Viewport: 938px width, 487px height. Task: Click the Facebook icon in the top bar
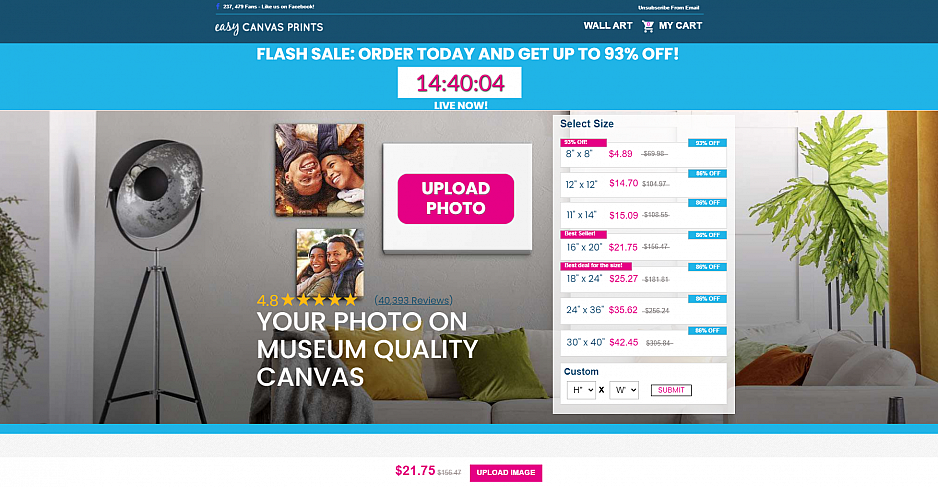[x=218, y=7]
